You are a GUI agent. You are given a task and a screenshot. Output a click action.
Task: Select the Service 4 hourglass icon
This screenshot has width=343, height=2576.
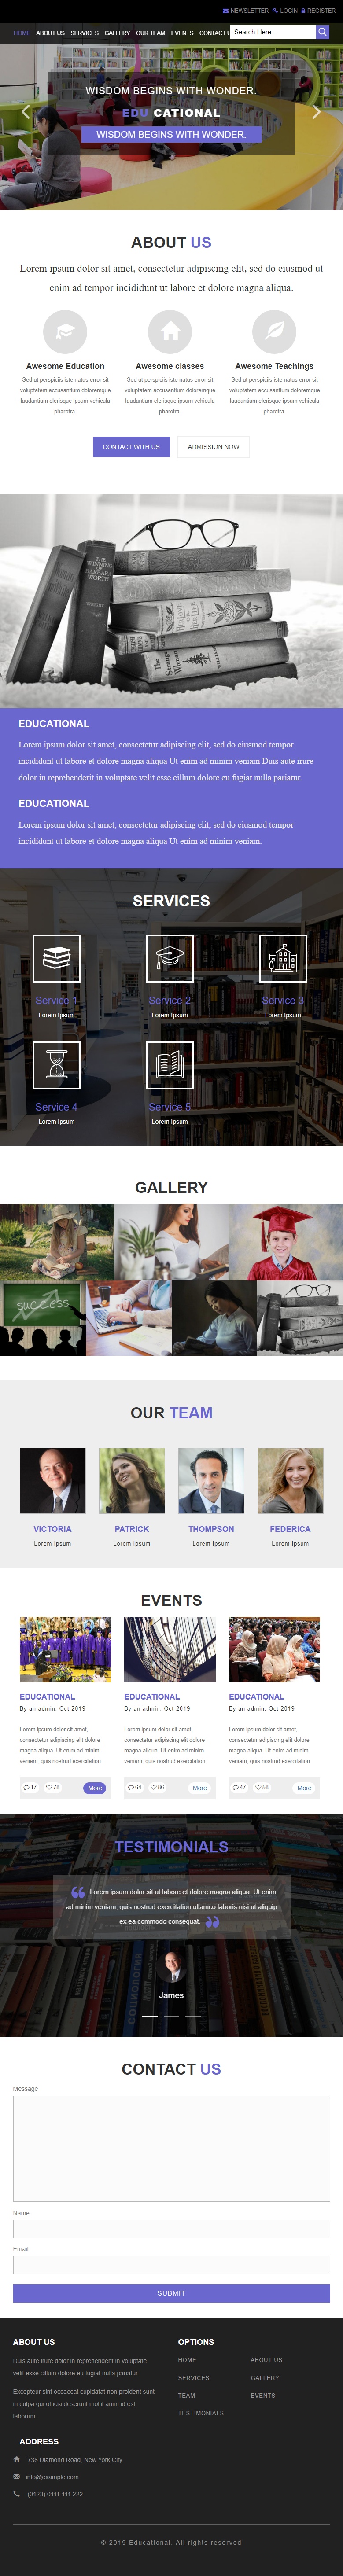pos(57,1065)
